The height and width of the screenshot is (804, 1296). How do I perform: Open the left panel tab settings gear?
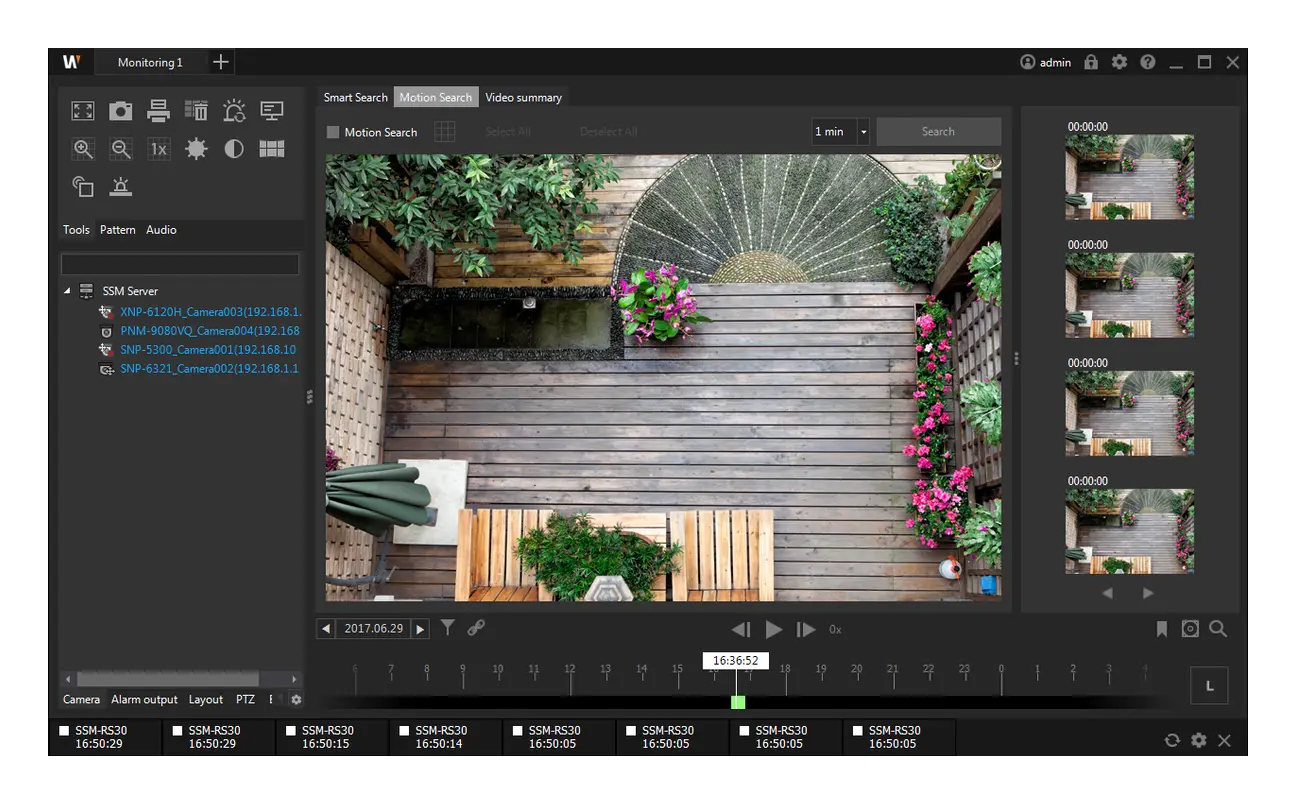click(x=296, y=700)
